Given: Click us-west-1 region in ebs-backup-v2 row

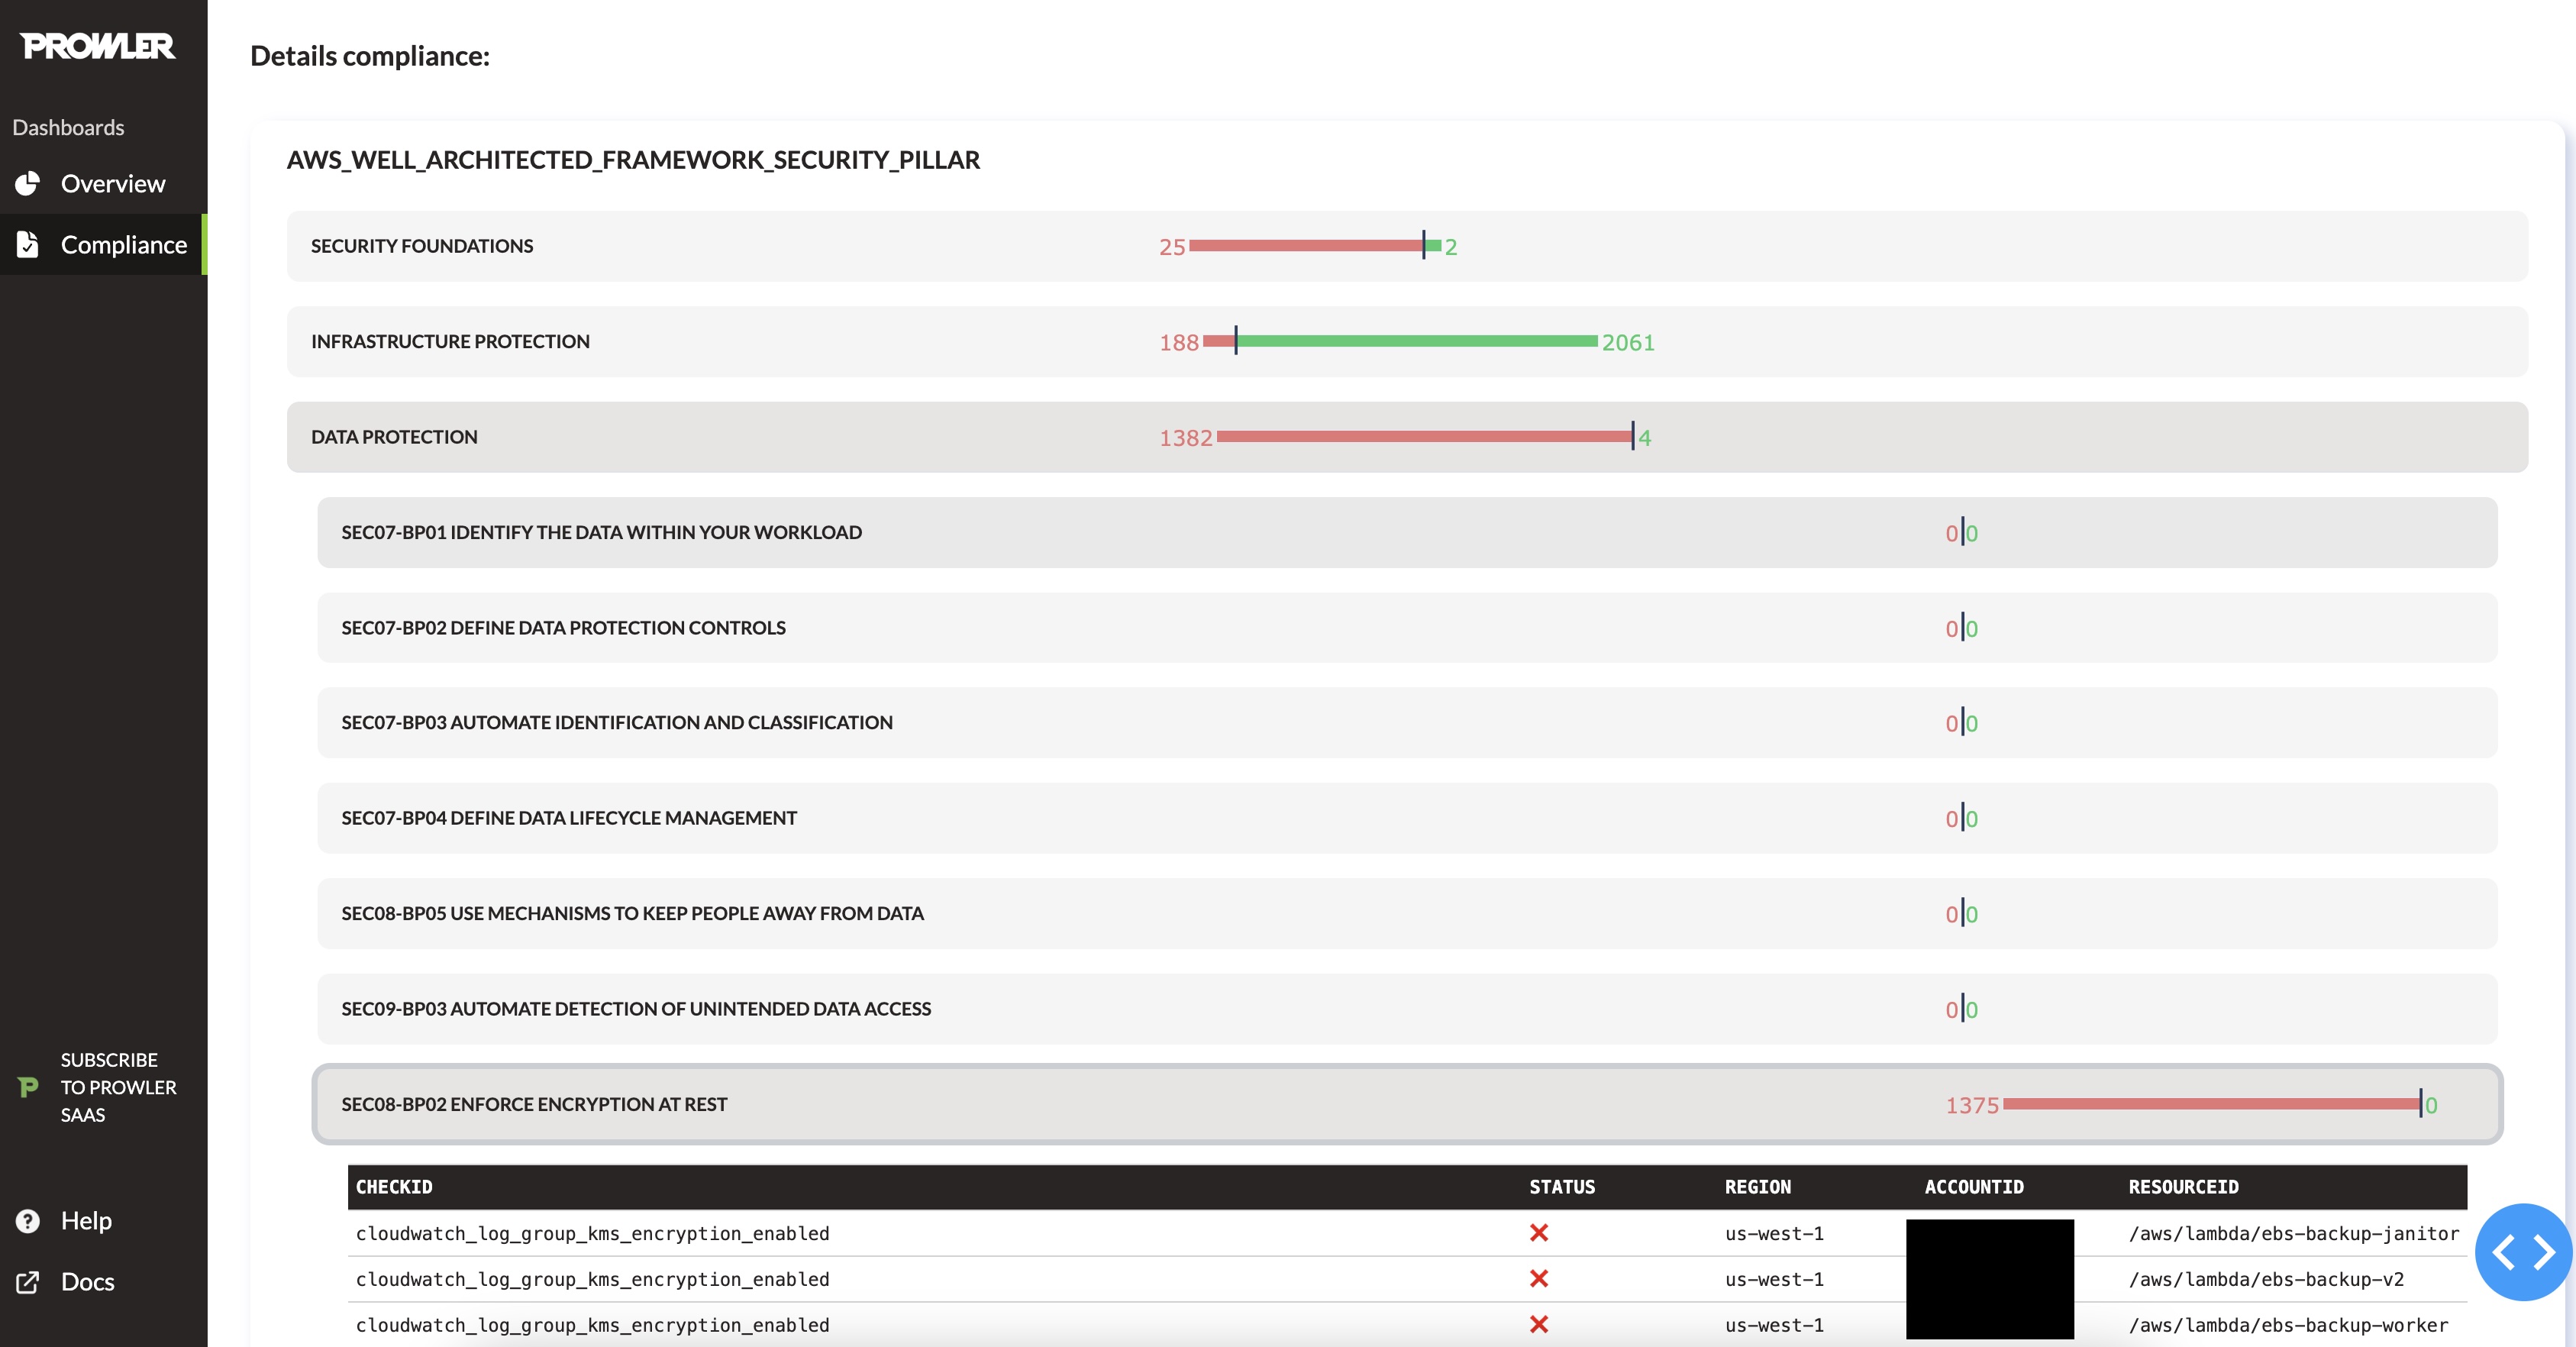Looking at the screenshot, I should pyautogui.click(x=1774, y=1280).
